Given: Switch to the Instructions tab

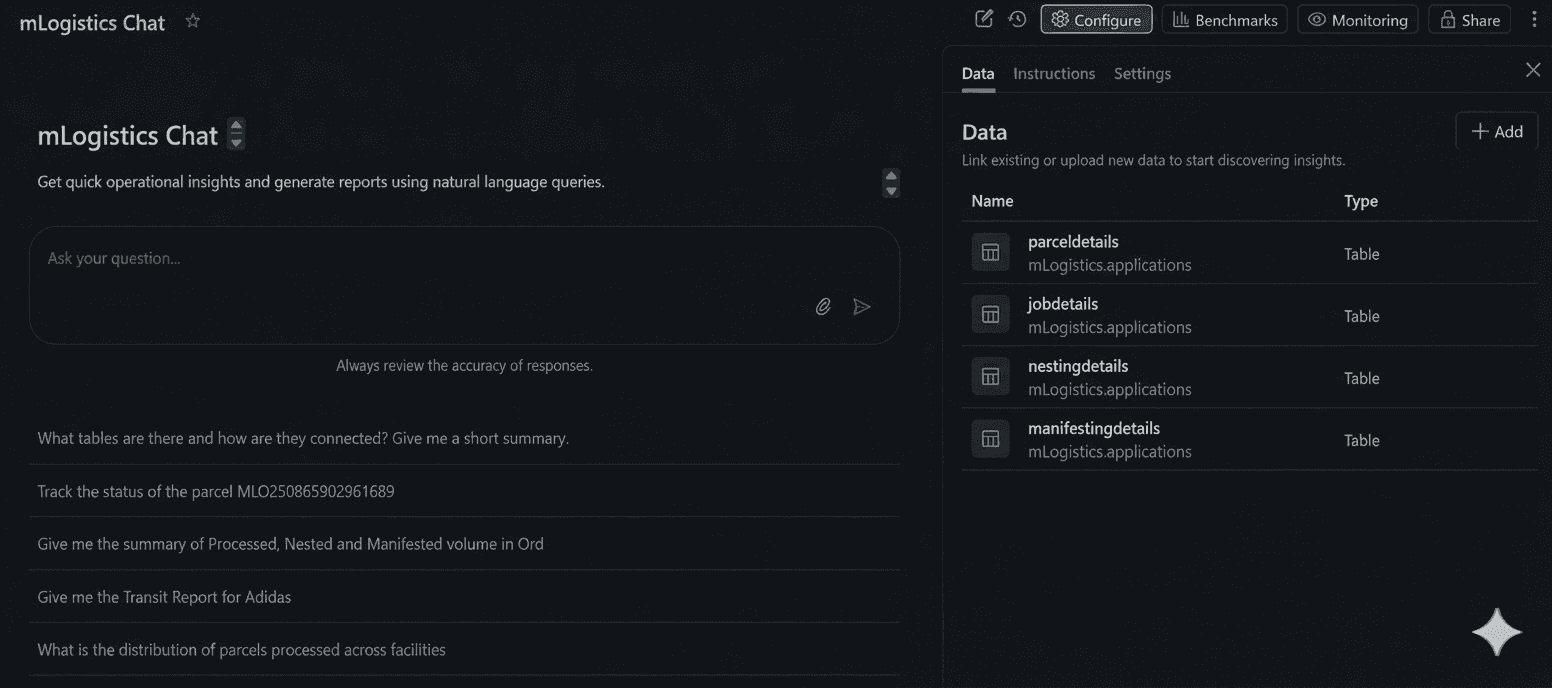Looking at the screenshot, I should tap(1053, 73).
